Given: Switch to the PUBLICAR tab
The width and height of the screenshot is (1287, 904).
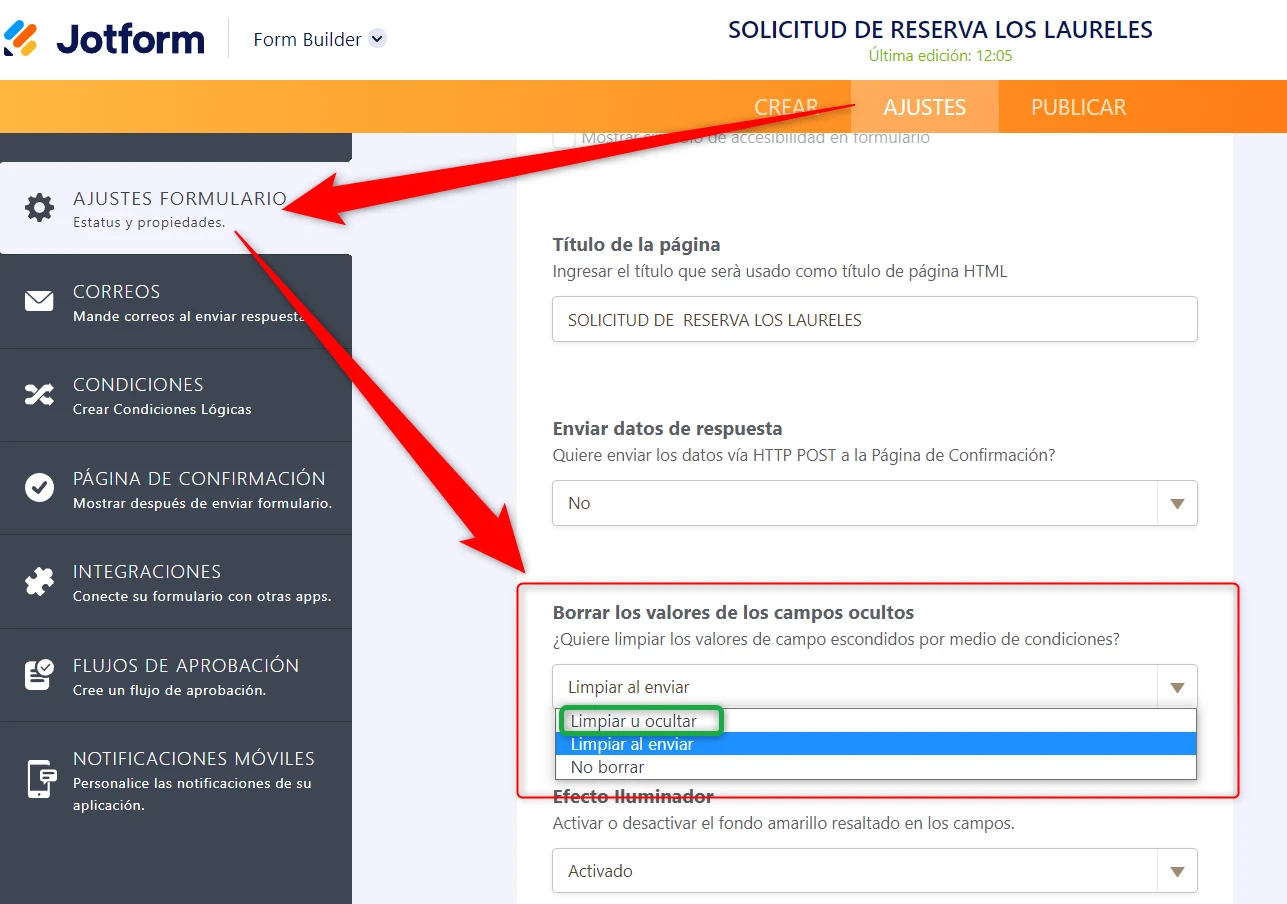Looking at the screenshot, I should pos(1078,106).
